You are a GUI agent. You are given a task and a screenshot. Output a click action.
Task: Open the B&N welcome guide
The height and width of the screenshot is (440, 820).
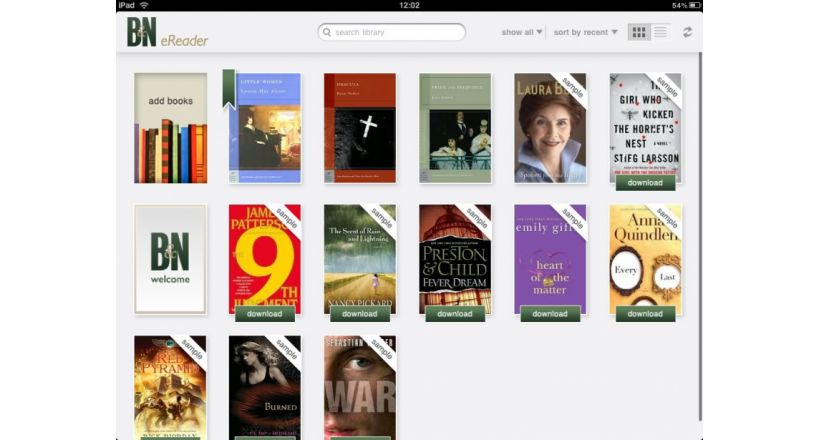click(170, 260)
